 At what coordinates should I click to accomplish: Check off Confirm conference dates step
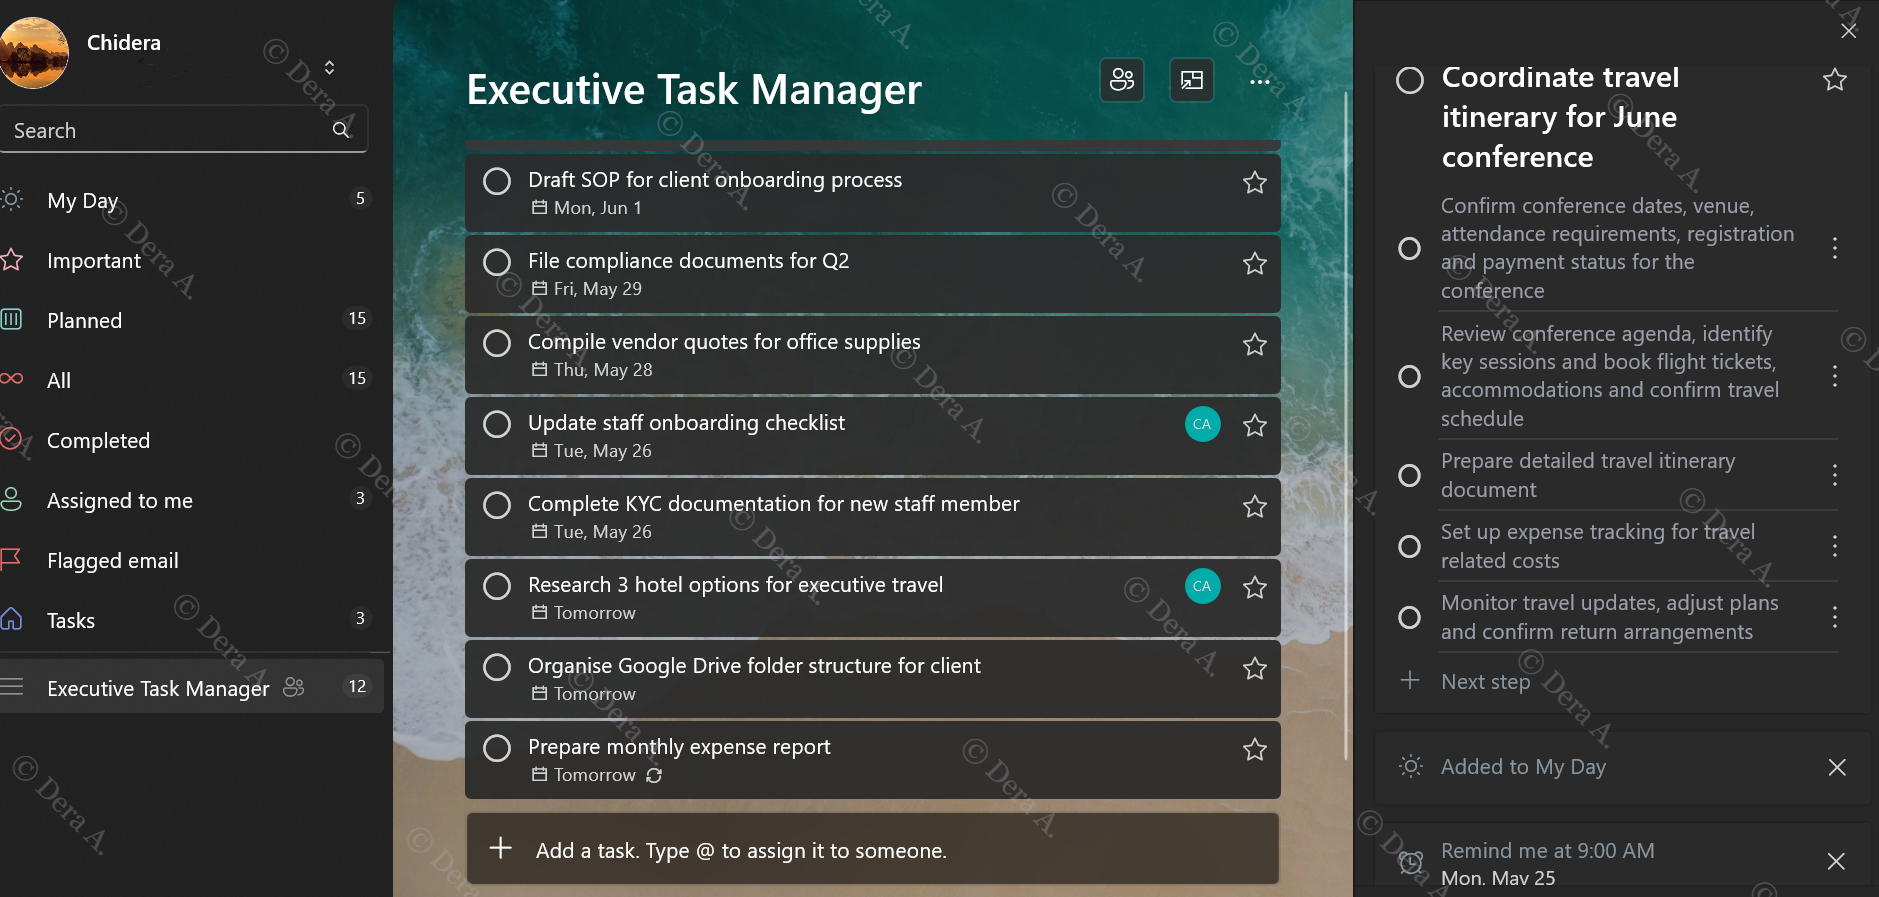1409,248
